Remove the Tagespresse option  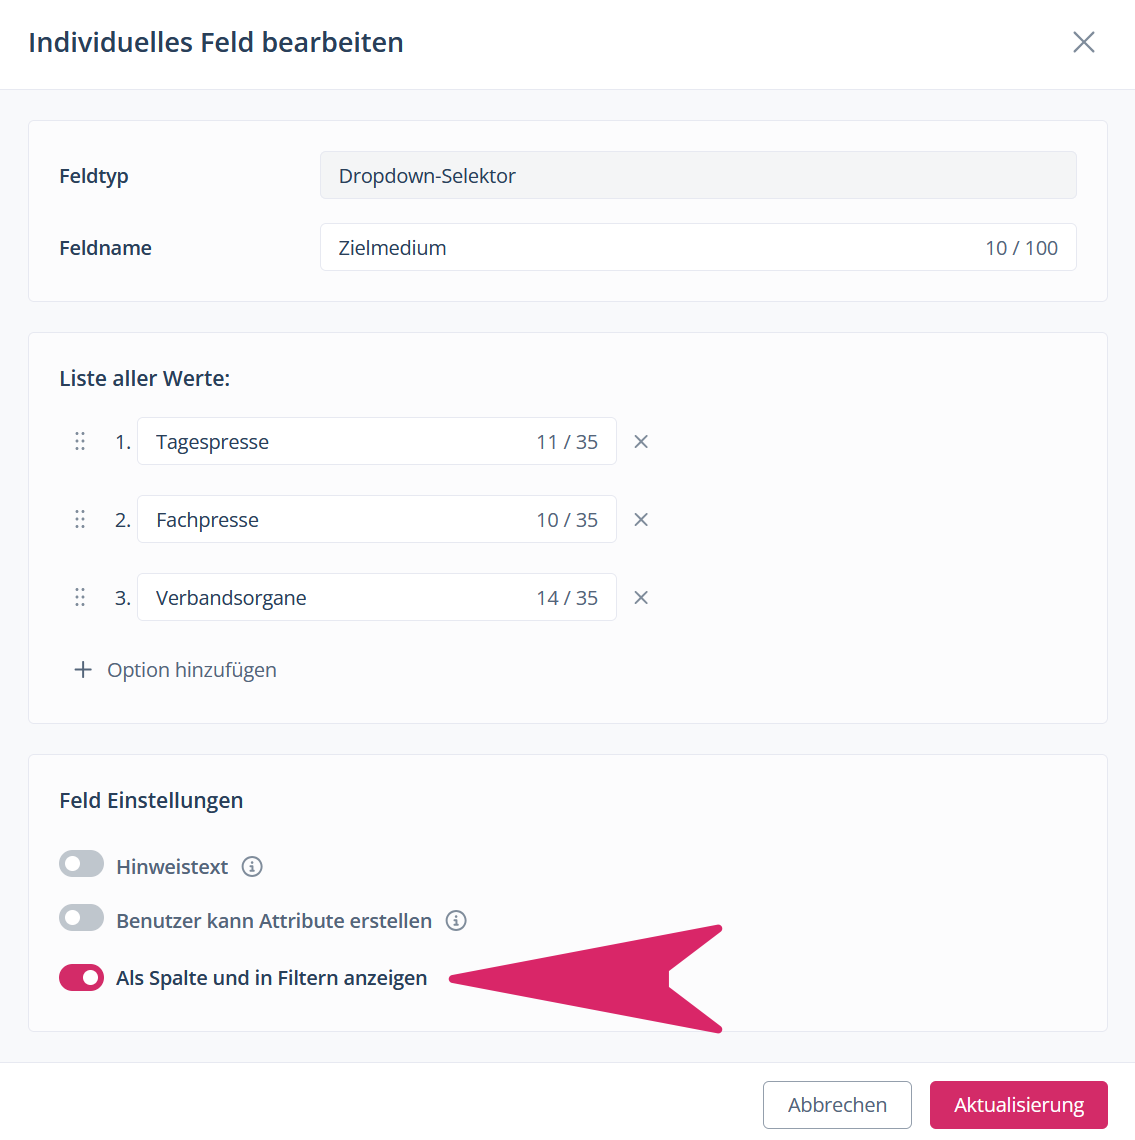point(641,441)
